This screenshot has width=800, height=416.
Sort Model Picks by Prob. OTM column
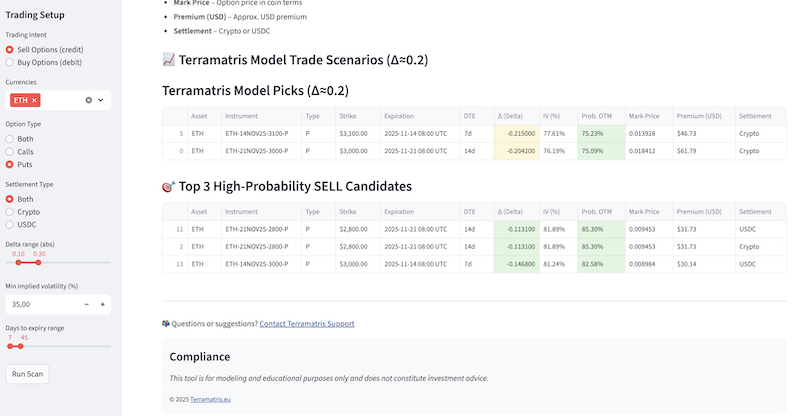click(599, 116)
